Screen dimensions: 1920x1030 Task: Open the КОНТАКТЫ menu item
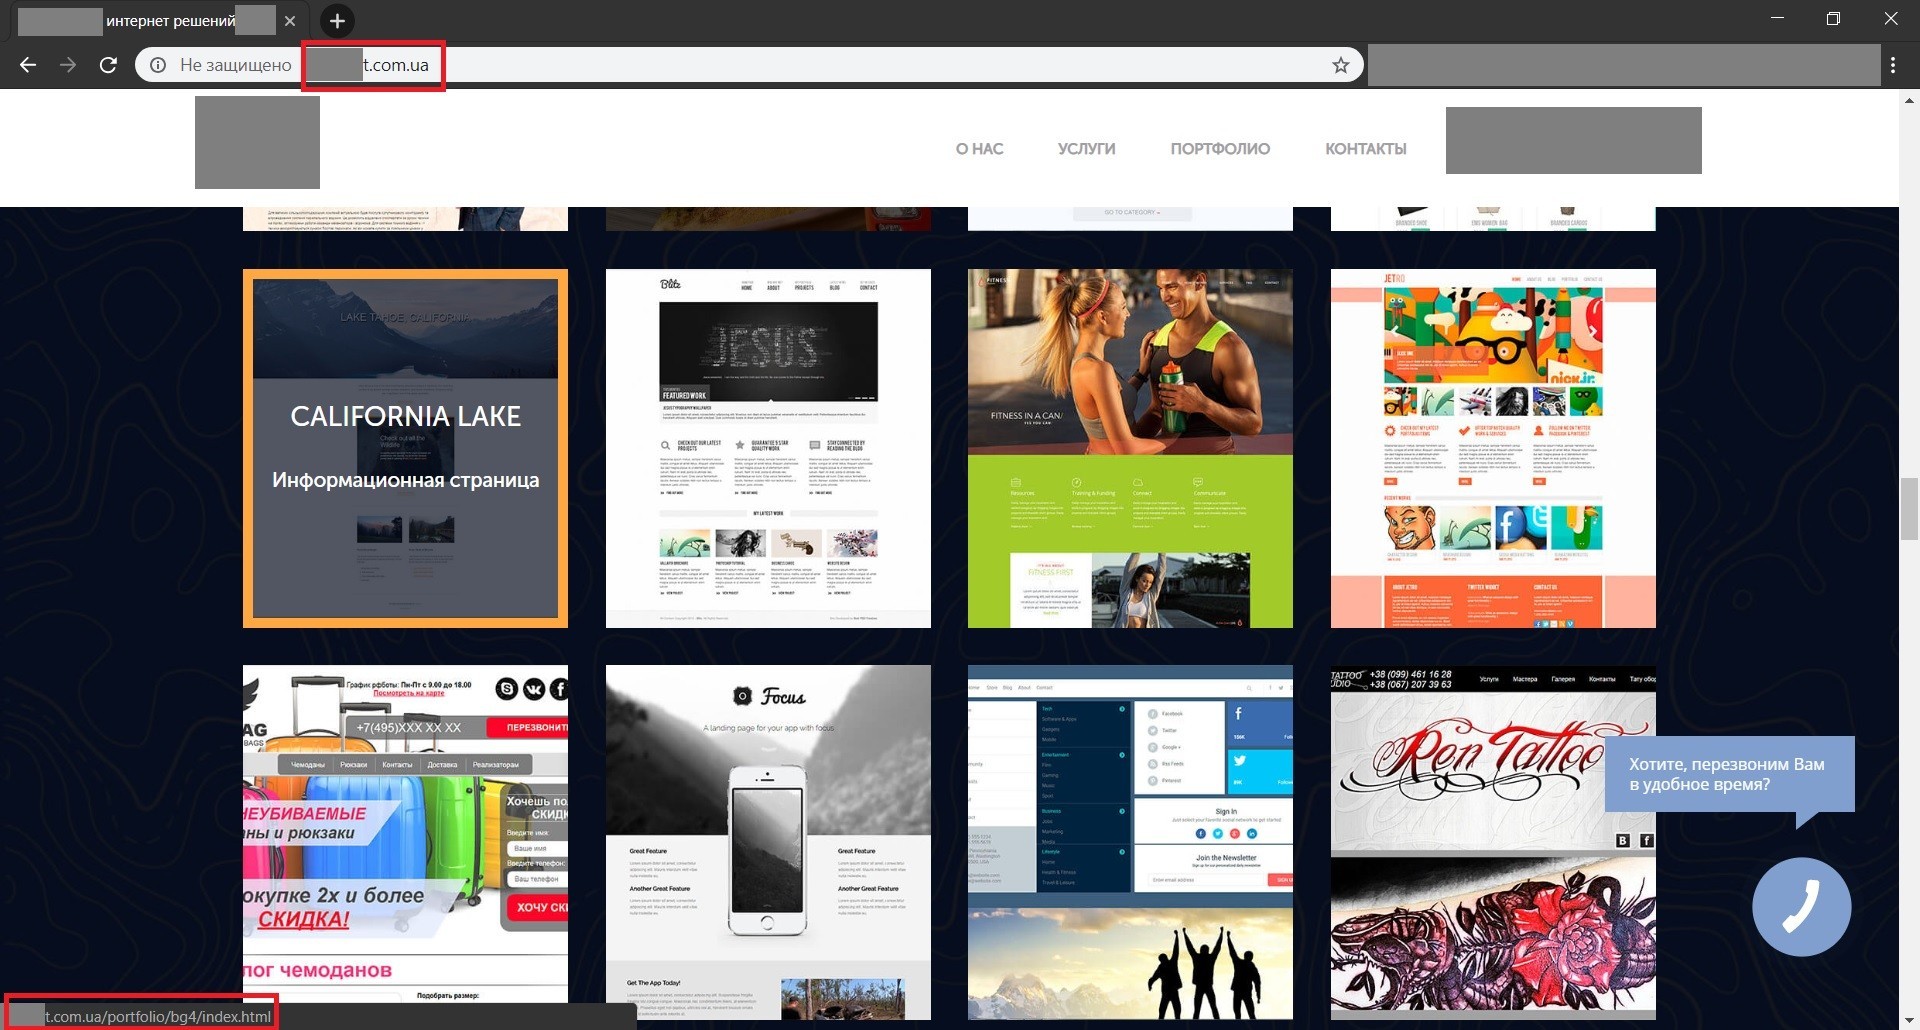pyautogui.click(x=1366, y=149)
